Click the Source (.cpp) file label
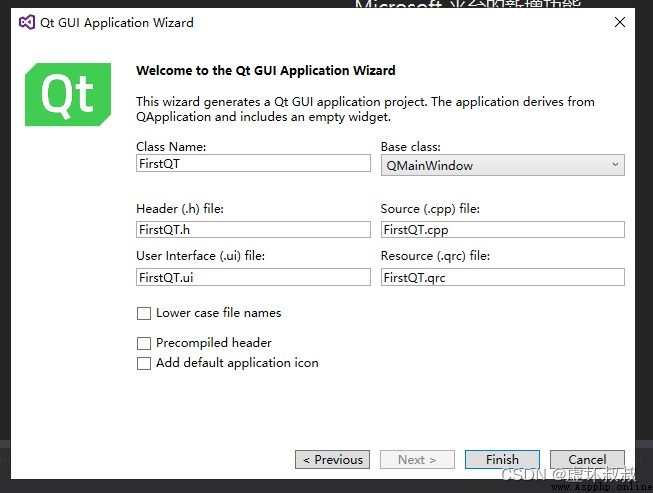This screenshot has height=493, width=653. click(x=430, y=209)
